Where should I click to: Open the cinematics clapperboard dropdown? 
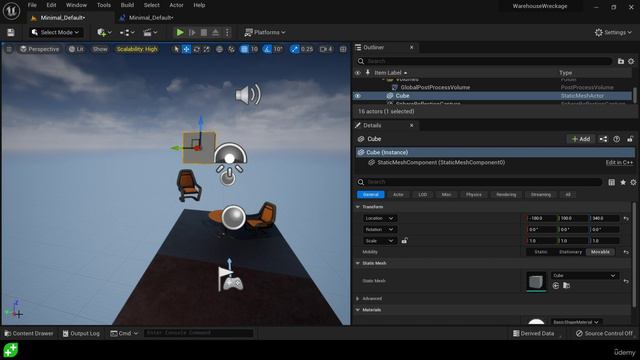click(150, 32)
